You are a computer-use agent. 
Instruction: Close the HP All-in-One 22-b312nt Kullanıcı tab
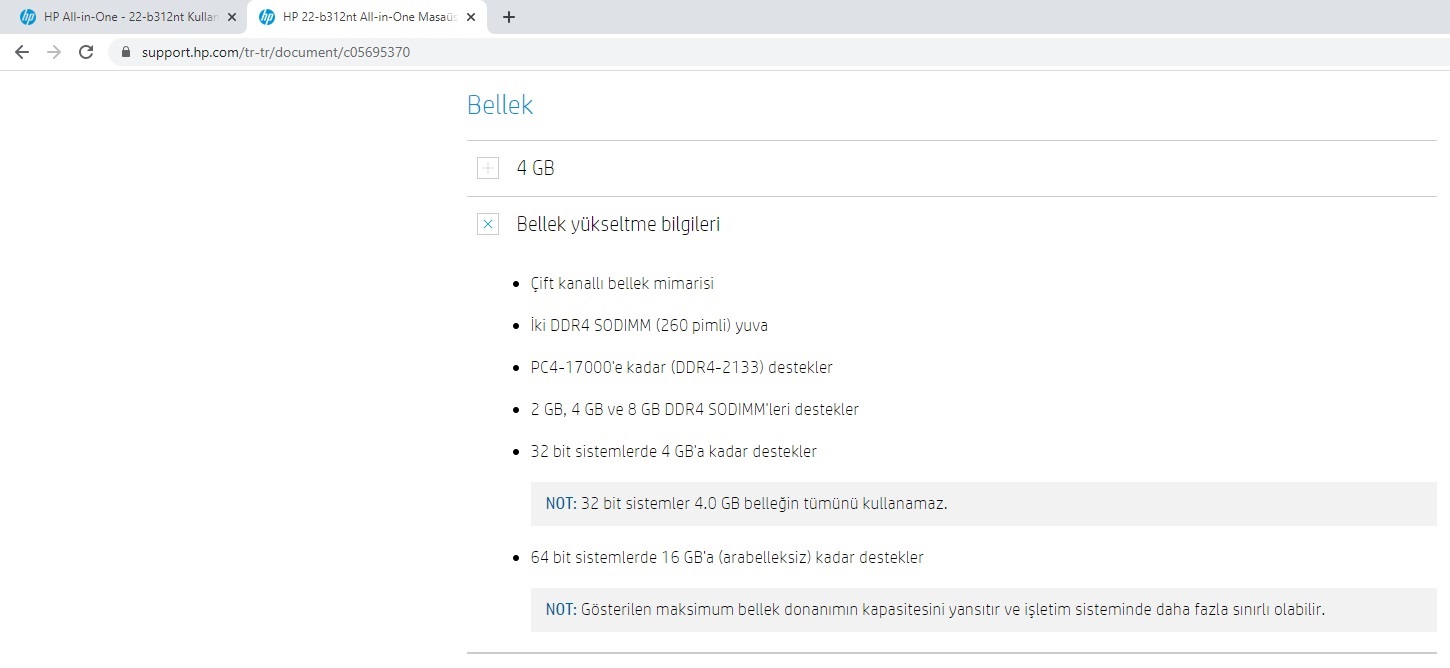pos(231,17)
